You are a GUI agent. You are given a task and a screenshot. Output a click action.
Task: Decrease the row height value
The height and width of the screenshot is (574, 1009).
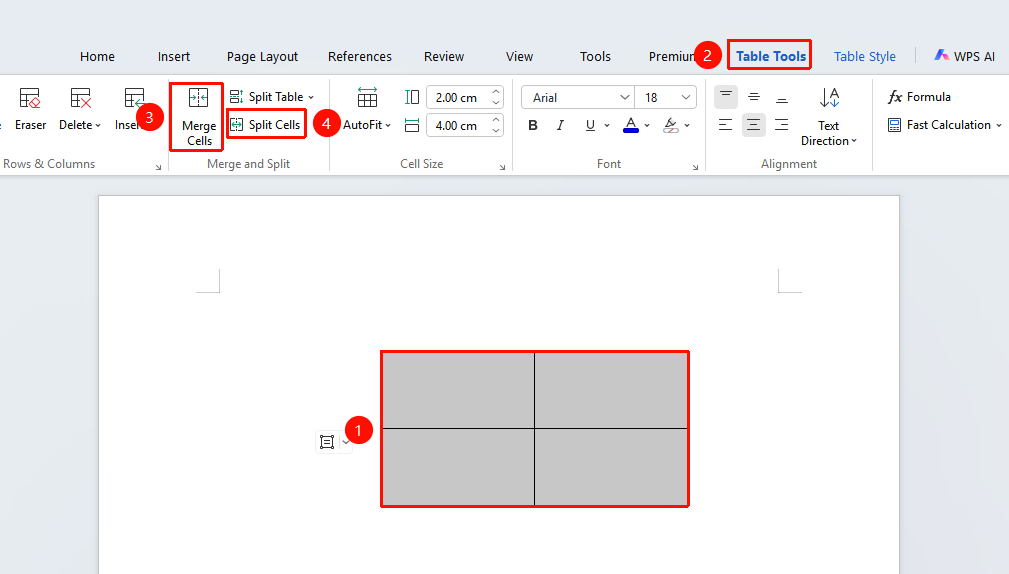point(495,103)
